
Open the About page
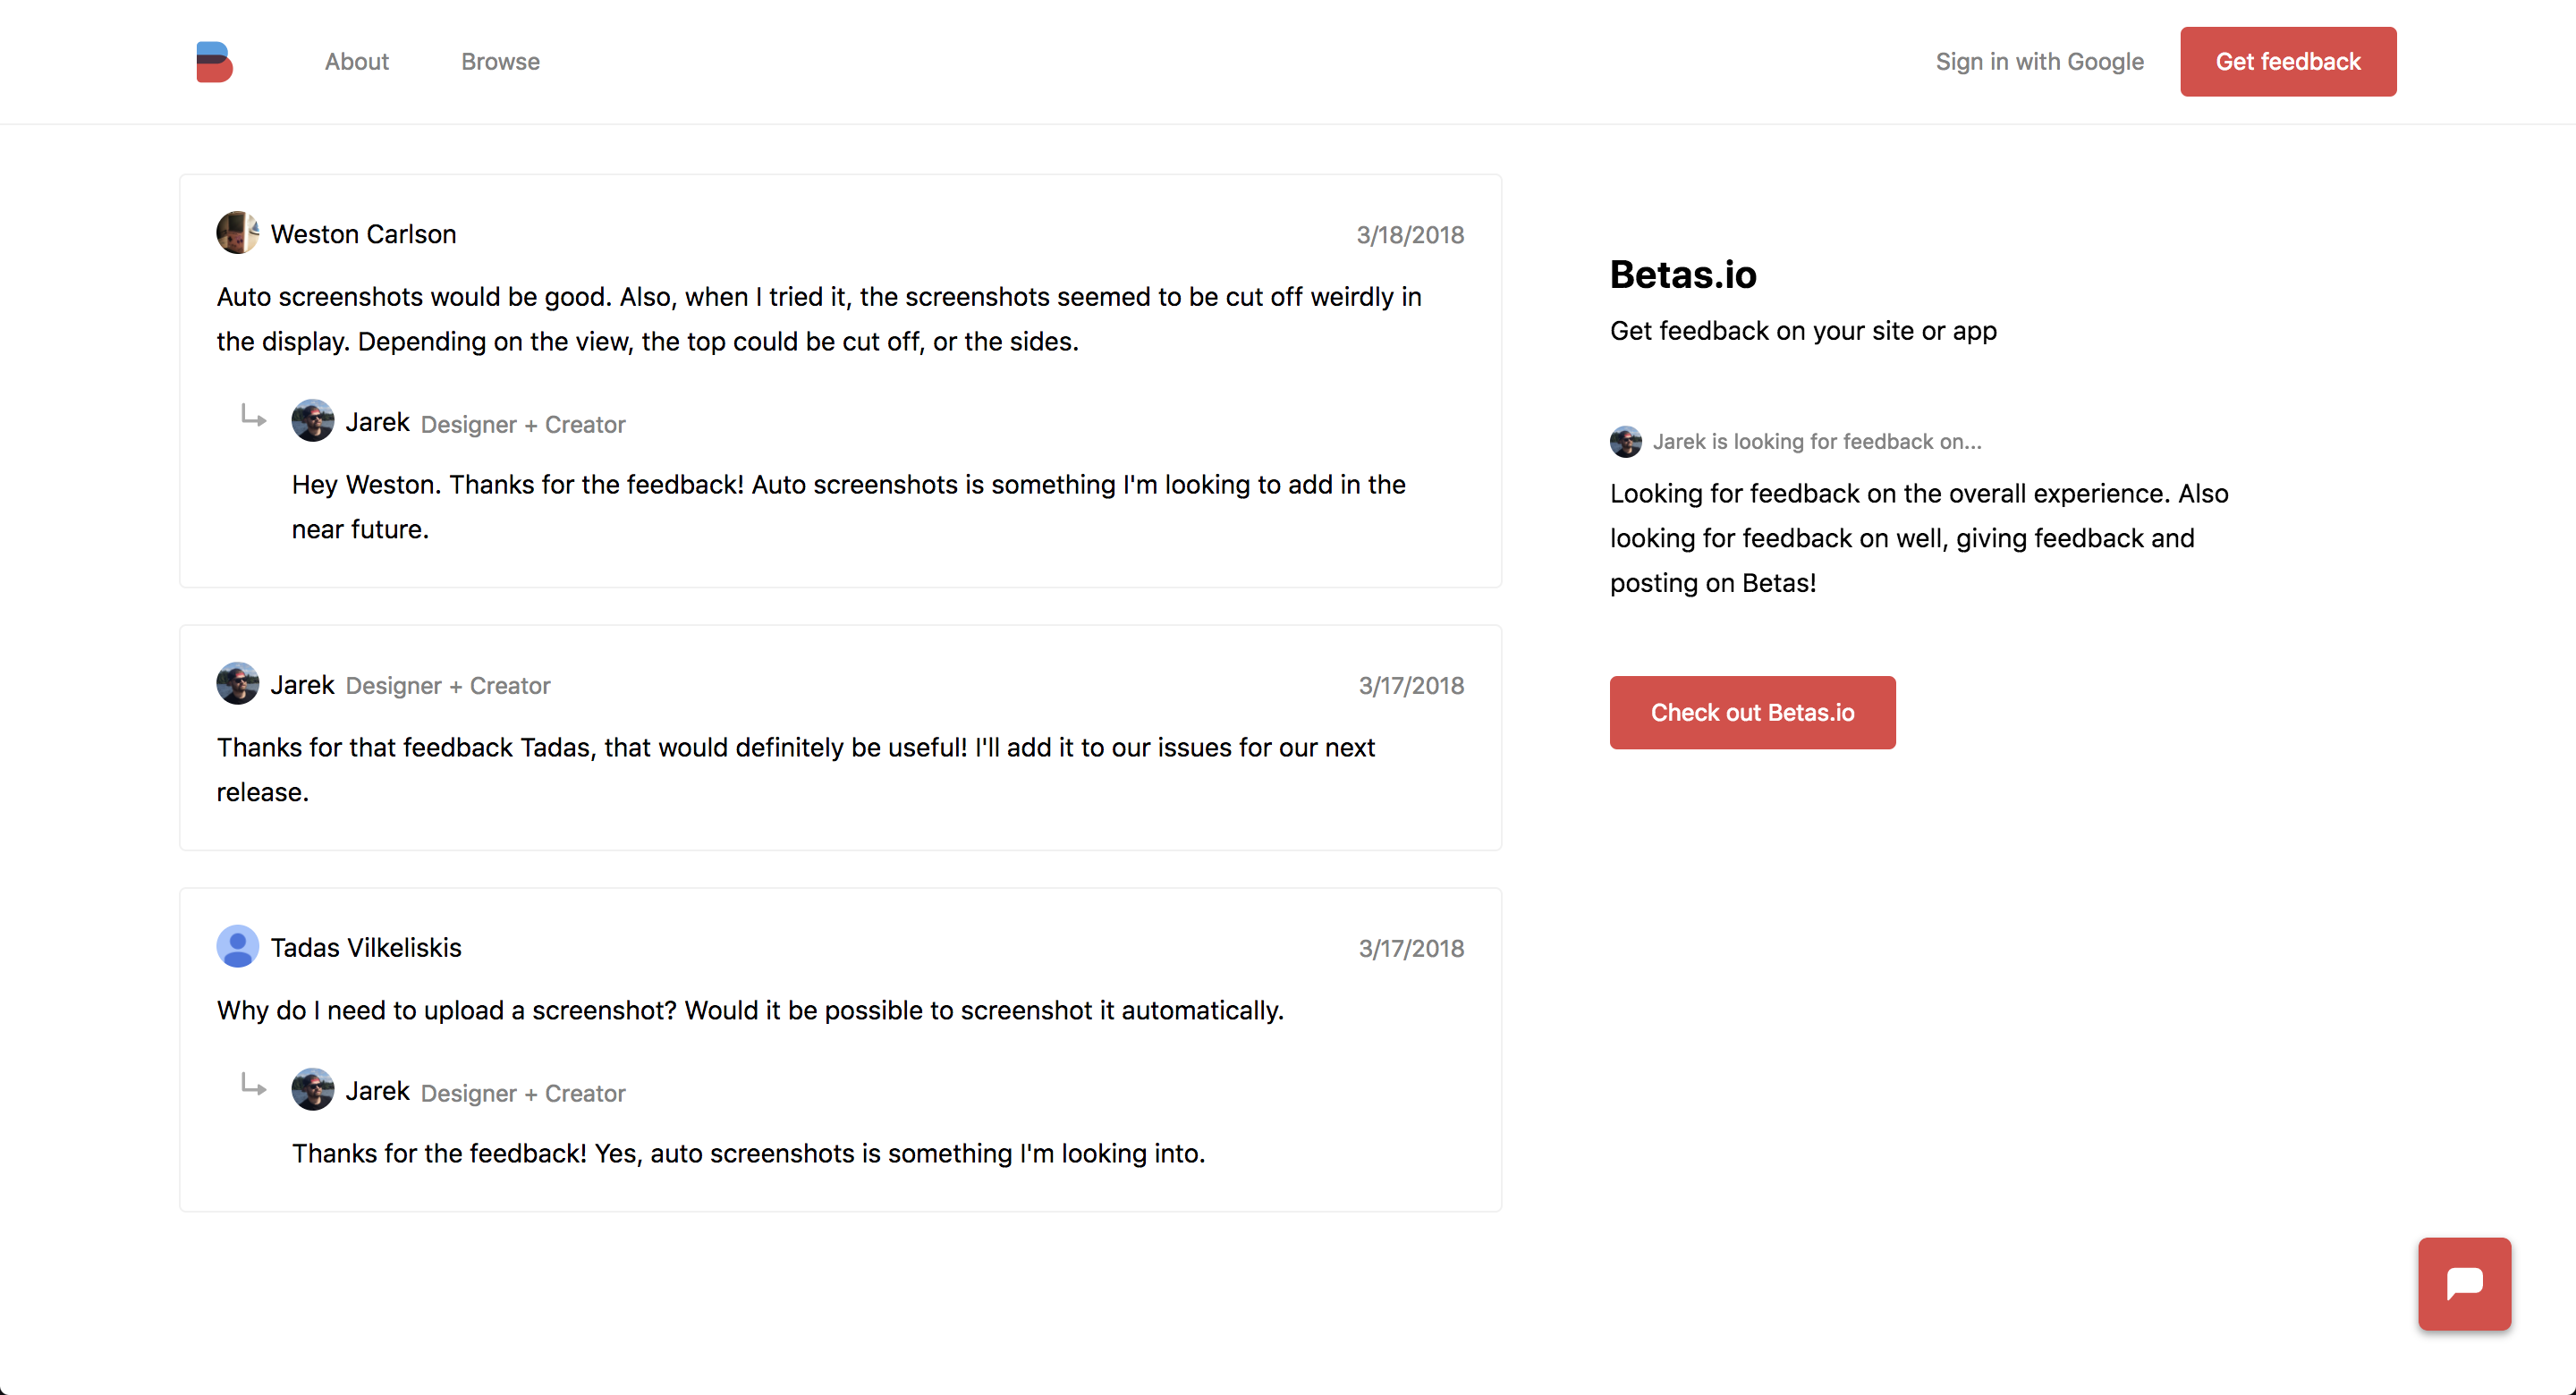click(x=356, y=62)
